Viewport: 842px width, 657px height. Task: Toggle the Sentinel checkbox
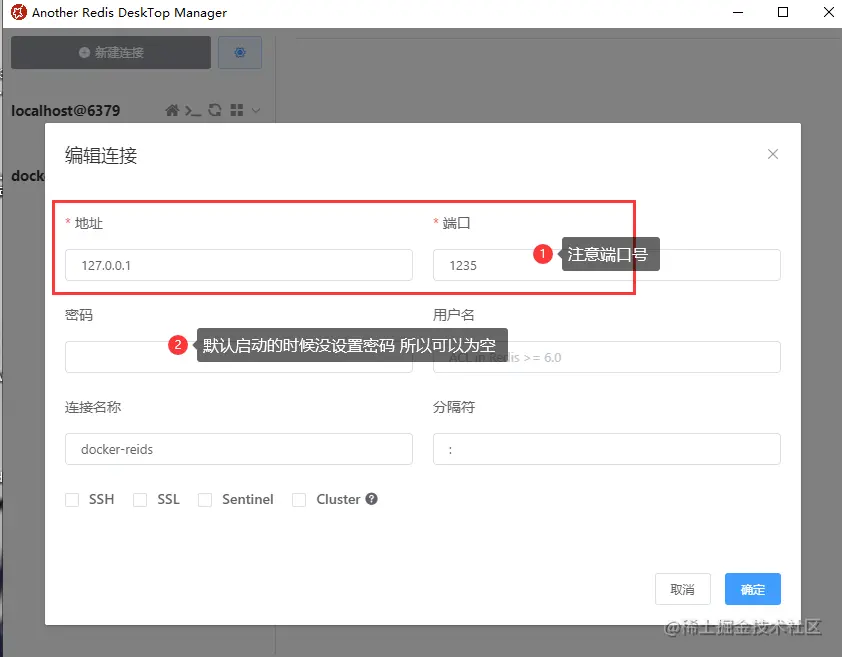click(205, 500)
